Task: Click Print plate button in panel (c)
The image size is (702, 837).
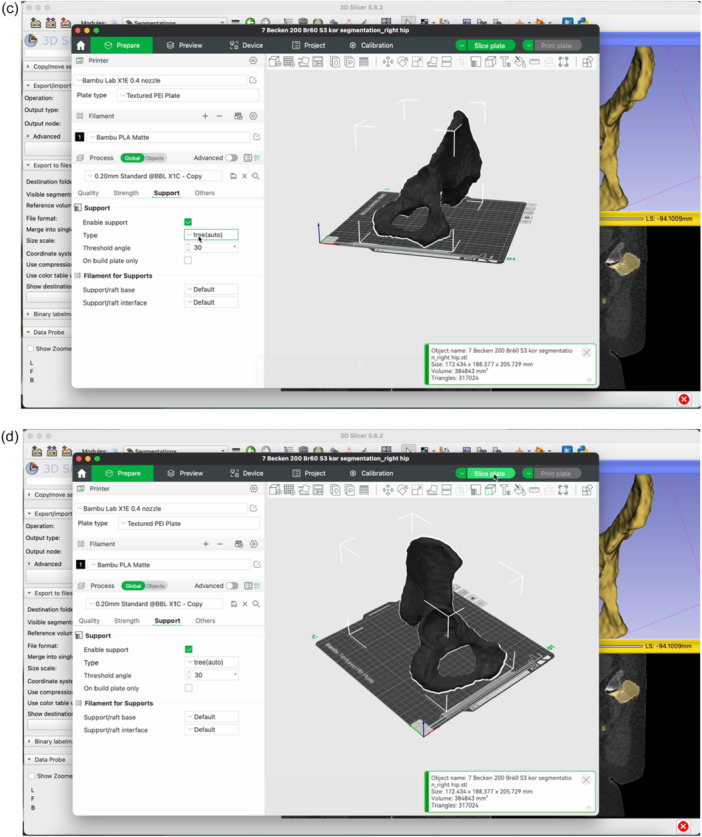Action: (x=556, y=46)
